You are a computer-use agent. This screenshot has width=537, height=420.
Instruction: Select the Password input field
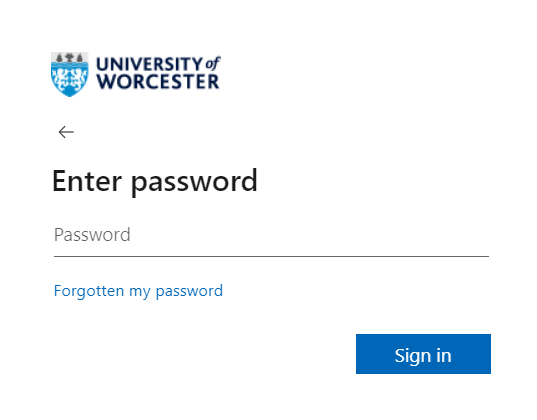(x=271, y=235)
